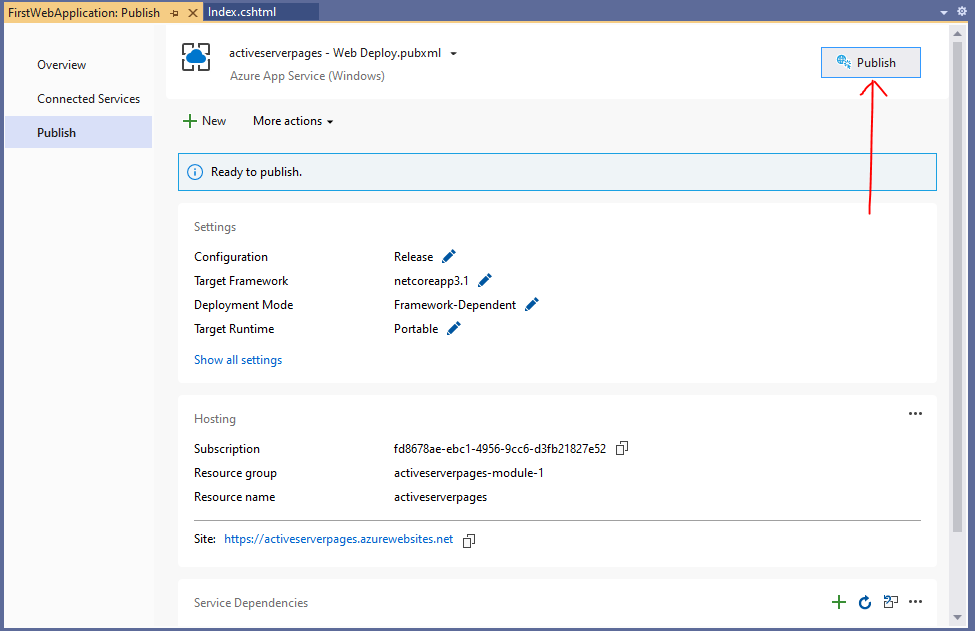Close the FirstWebApplication: Publish tab
Screen dimensions: 975x631
click(x=193, y=13)
